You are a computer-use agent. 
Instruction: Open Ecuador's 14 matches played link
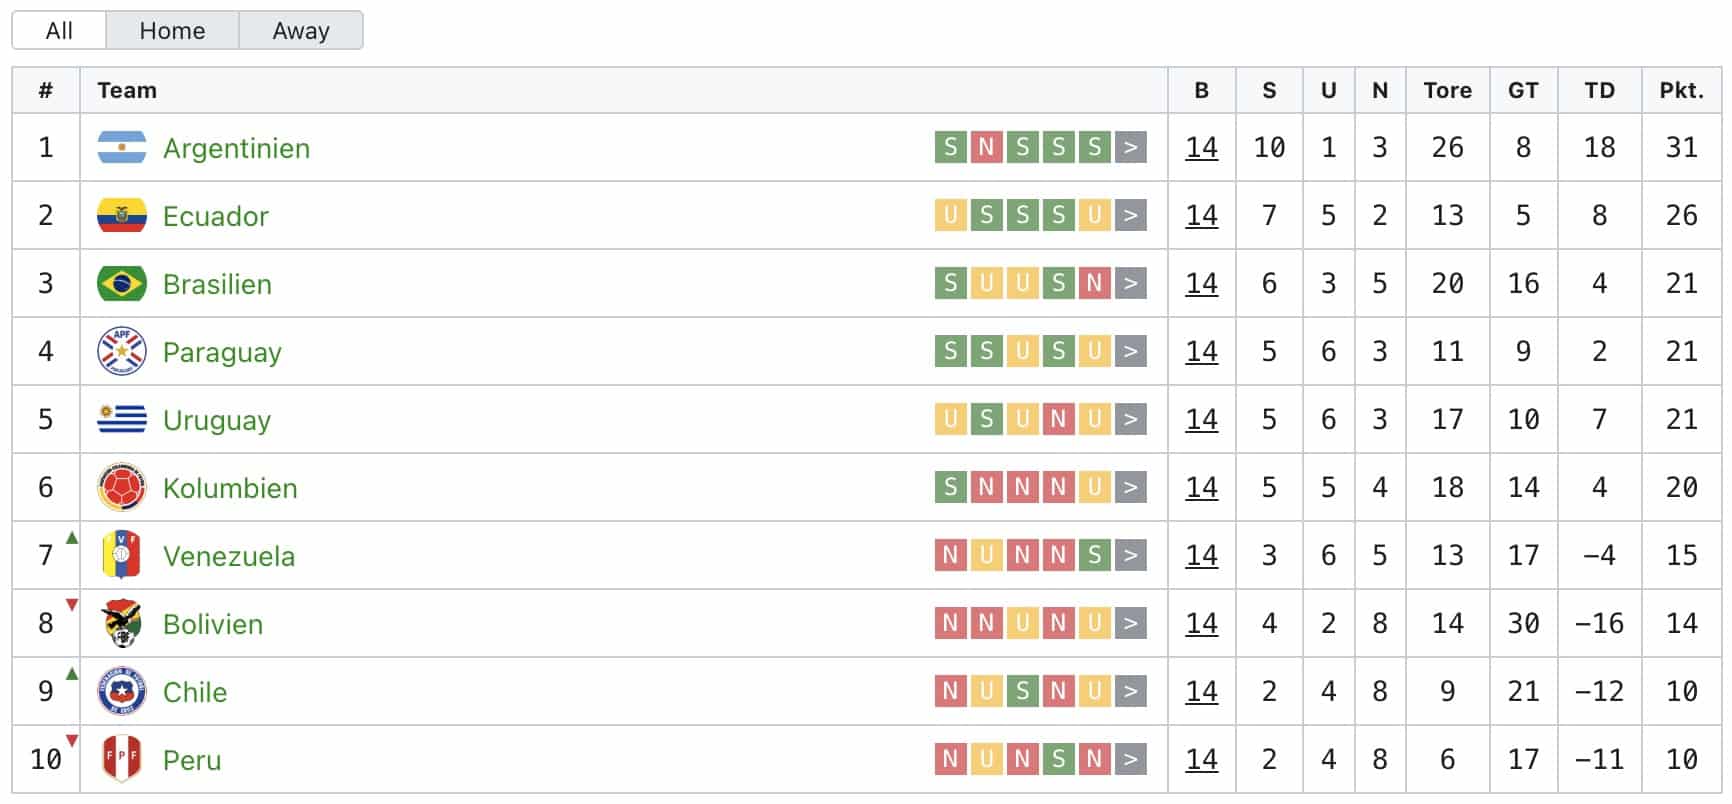coord(1201,216)
